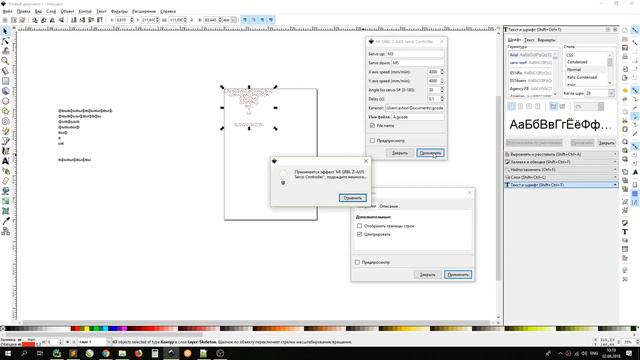The width and height of the screenshot is (640, 360).
Task: Click Закрыть in Text and Font panel
Action: click(606, 143)
